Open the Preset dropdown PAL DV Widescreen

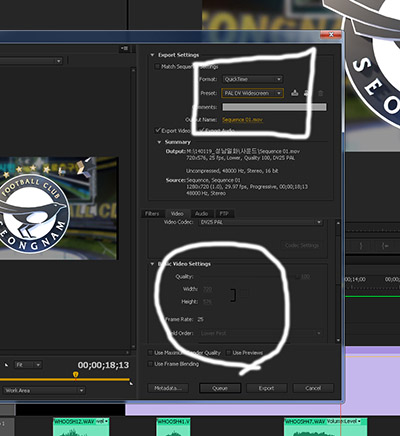pyautogui.click(x=253, y=93)
